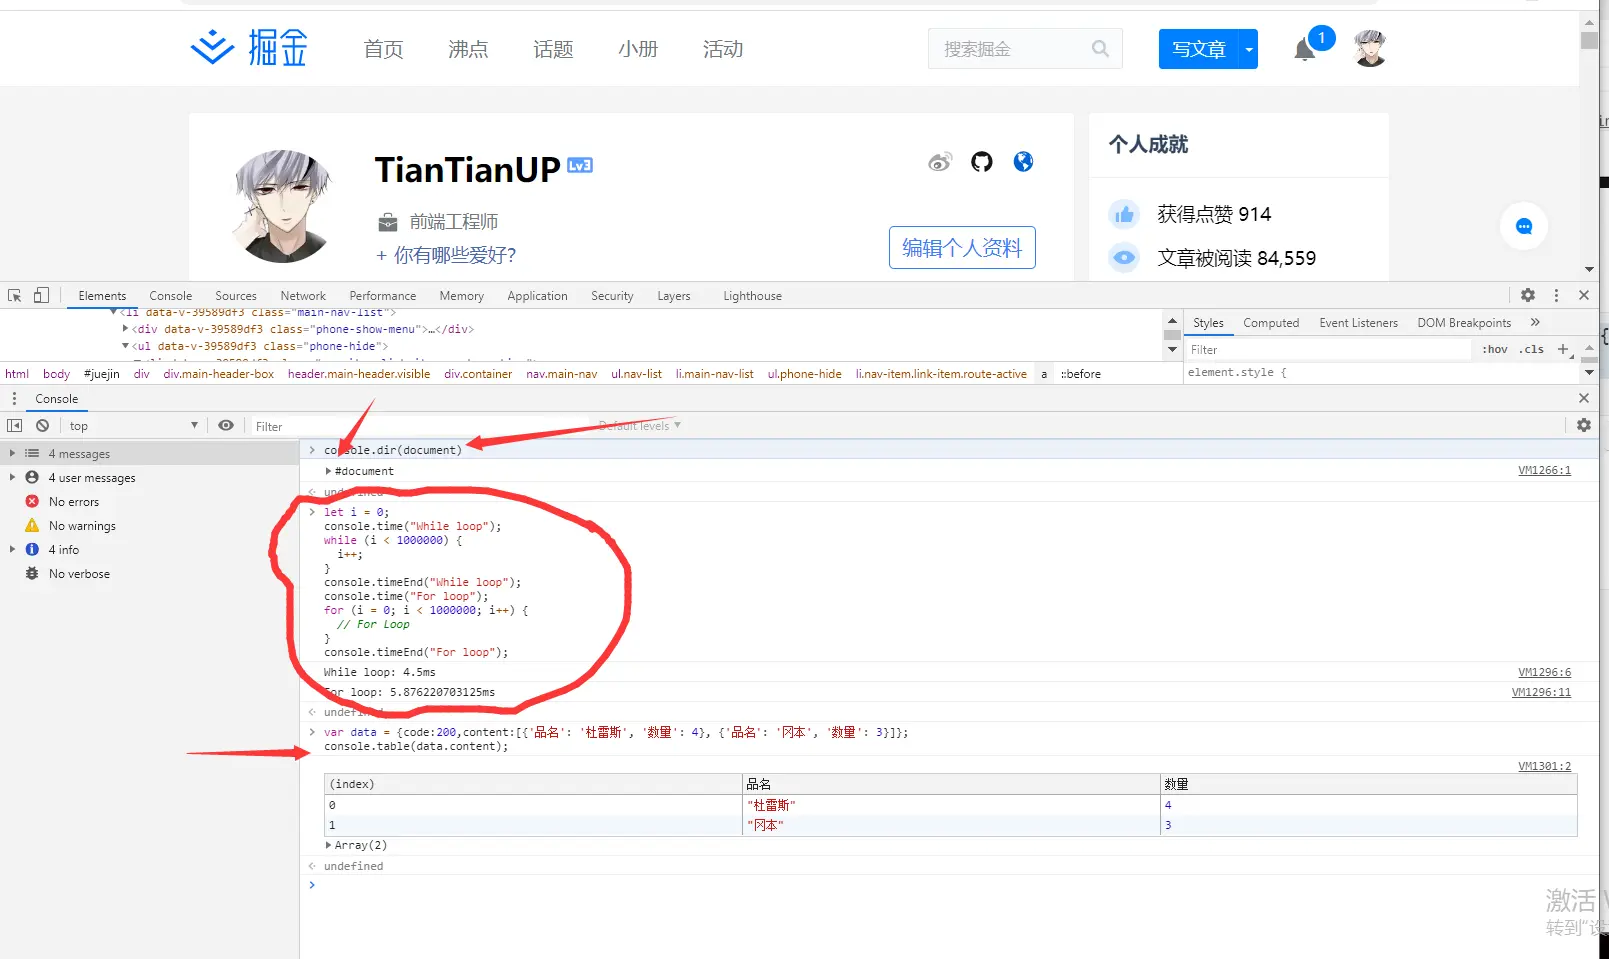The height and width of the screenshot is (959, 1609).
Task: Open the 首页 nav link
Action: click(383, 49)
